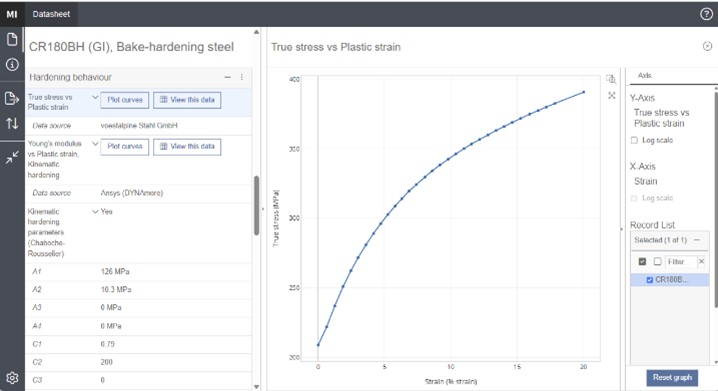Click the up-down arrows sort icon
Screen dimensions: 718x391
[x=12, y=123]
